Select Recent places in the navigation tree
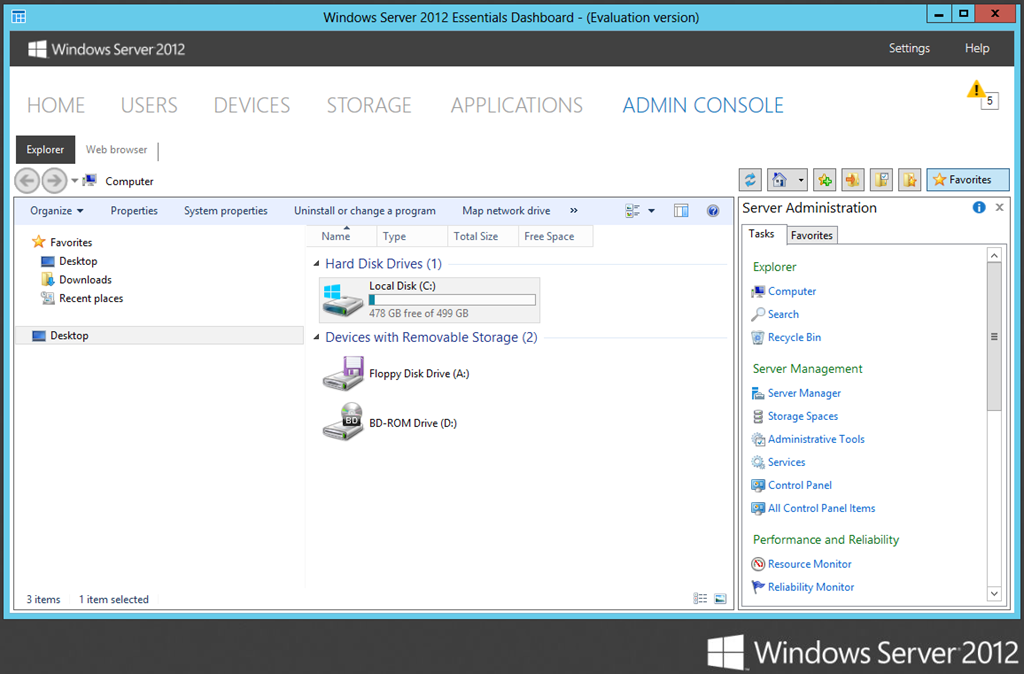The height and width of the screenshot is (674, 1024). pos(82,298)
